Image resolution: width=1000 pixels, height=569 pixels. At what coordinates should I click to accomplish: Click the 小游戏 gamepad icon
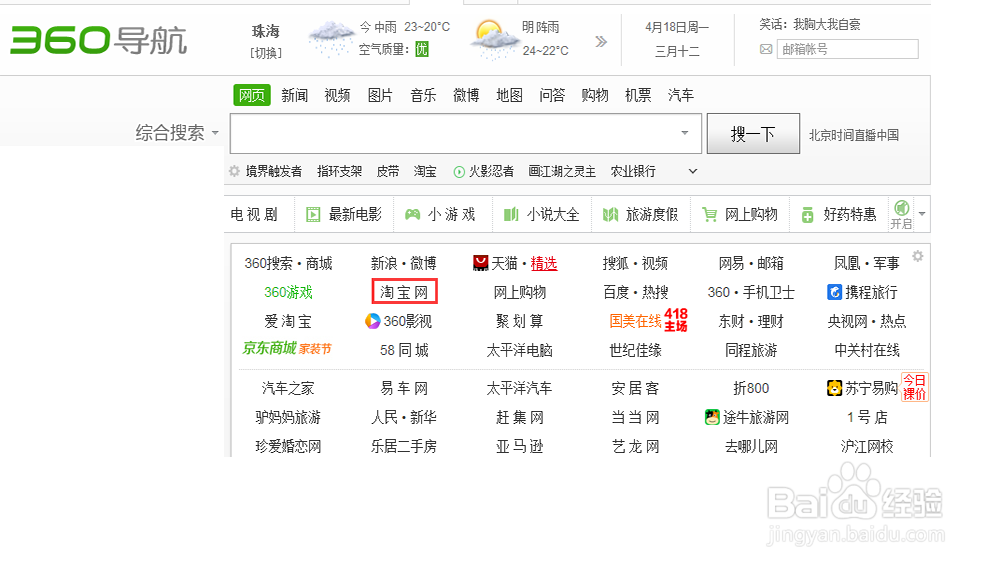point(413,214)
